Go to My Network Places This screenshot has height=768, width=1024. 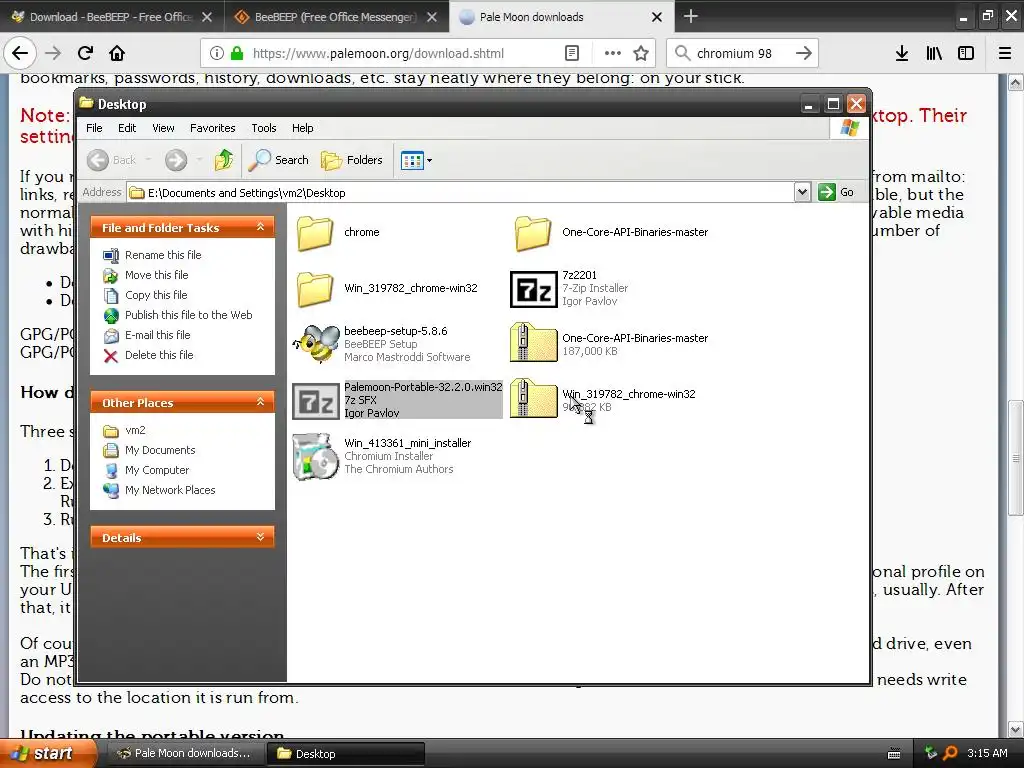point(170,490)
